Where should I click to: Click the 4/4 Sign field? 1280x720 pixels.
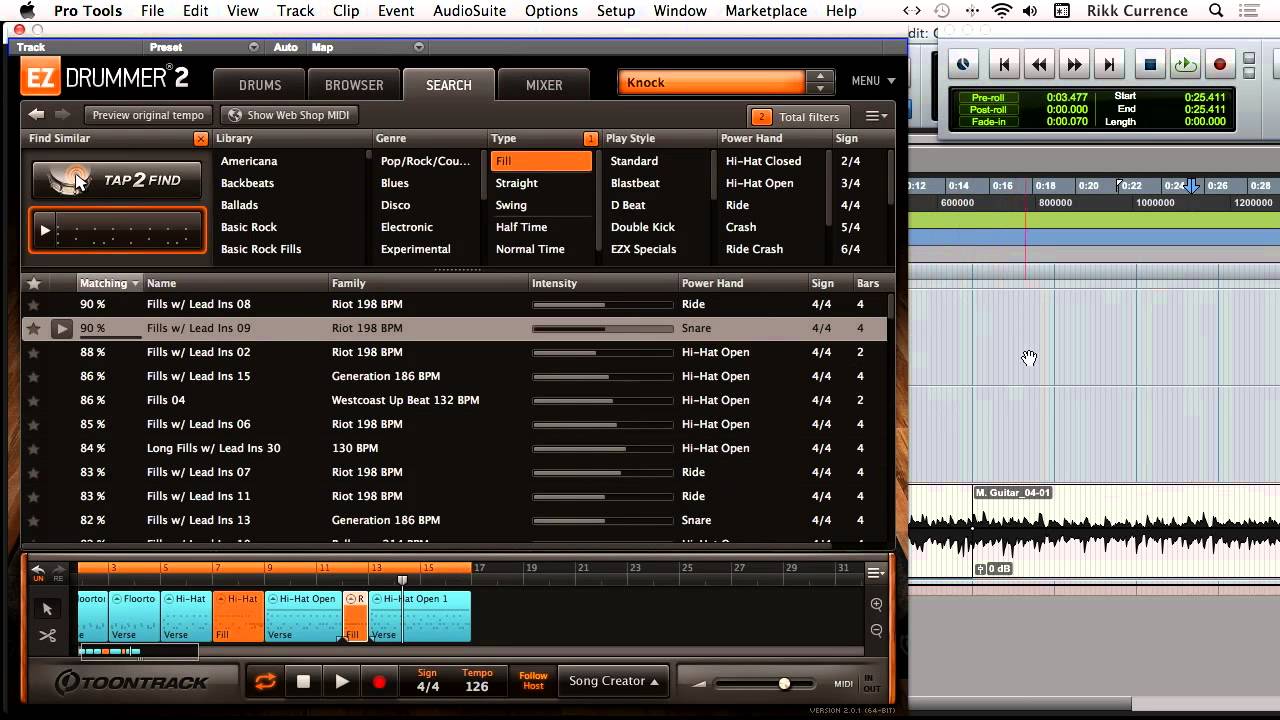point(428,681)
